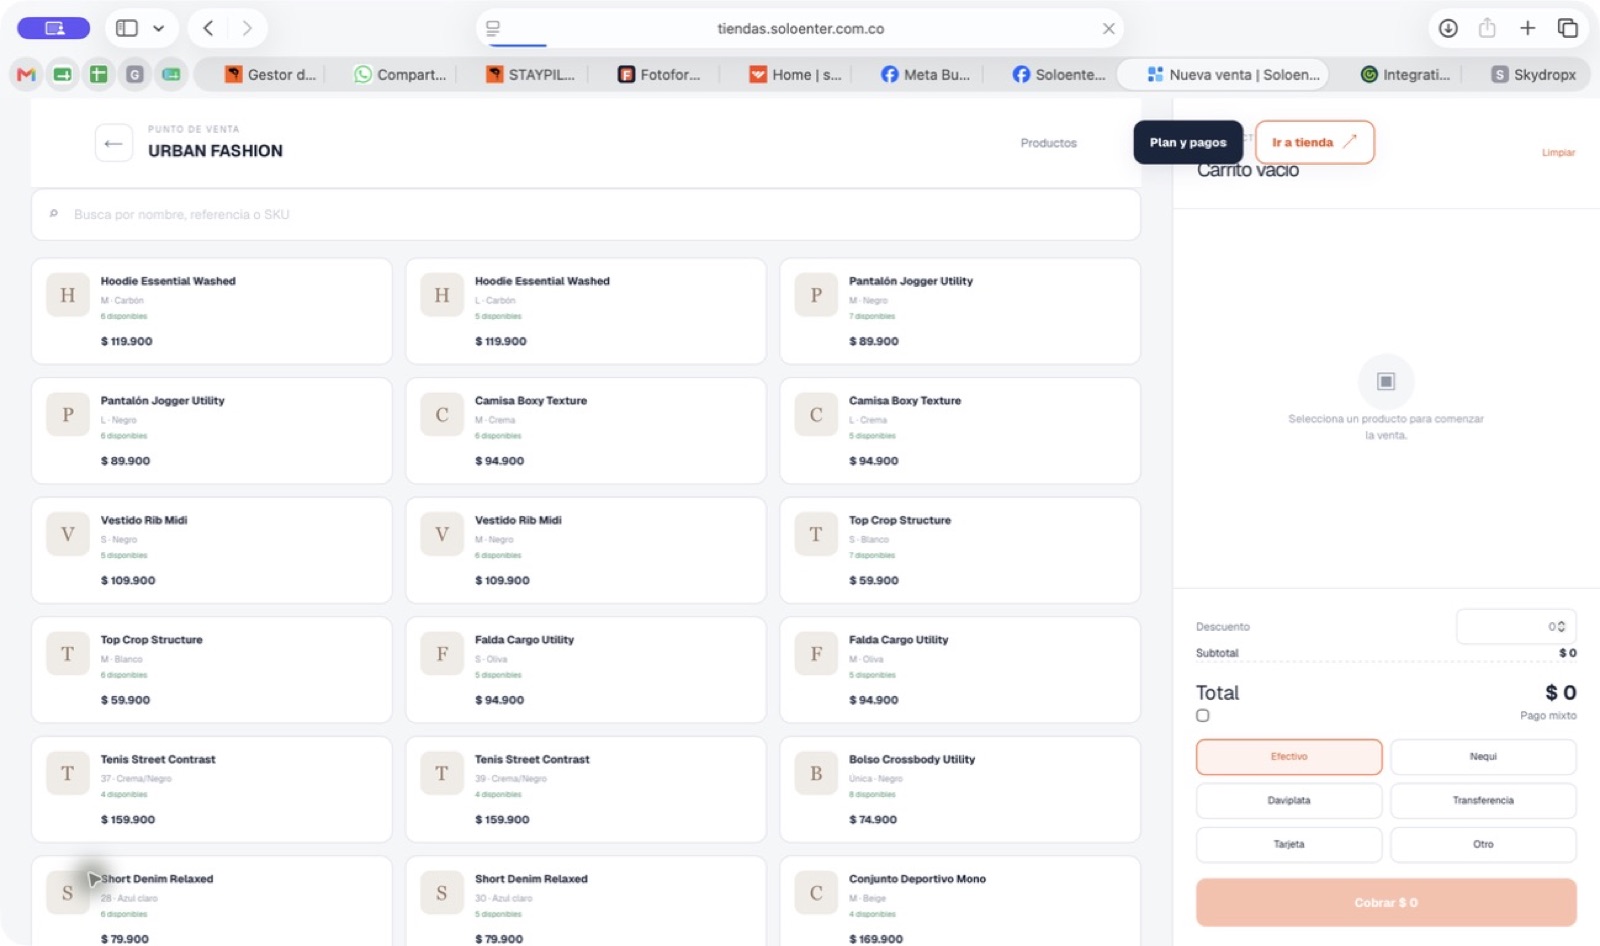1600x946 pixels.
Task: Open the Gmail pinned tab
Action: (x=26, y=74)
